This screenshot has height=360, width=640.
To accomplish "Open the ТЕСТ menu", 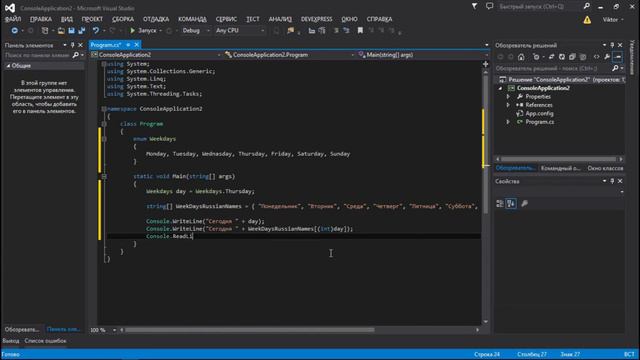I will point(253,19).
